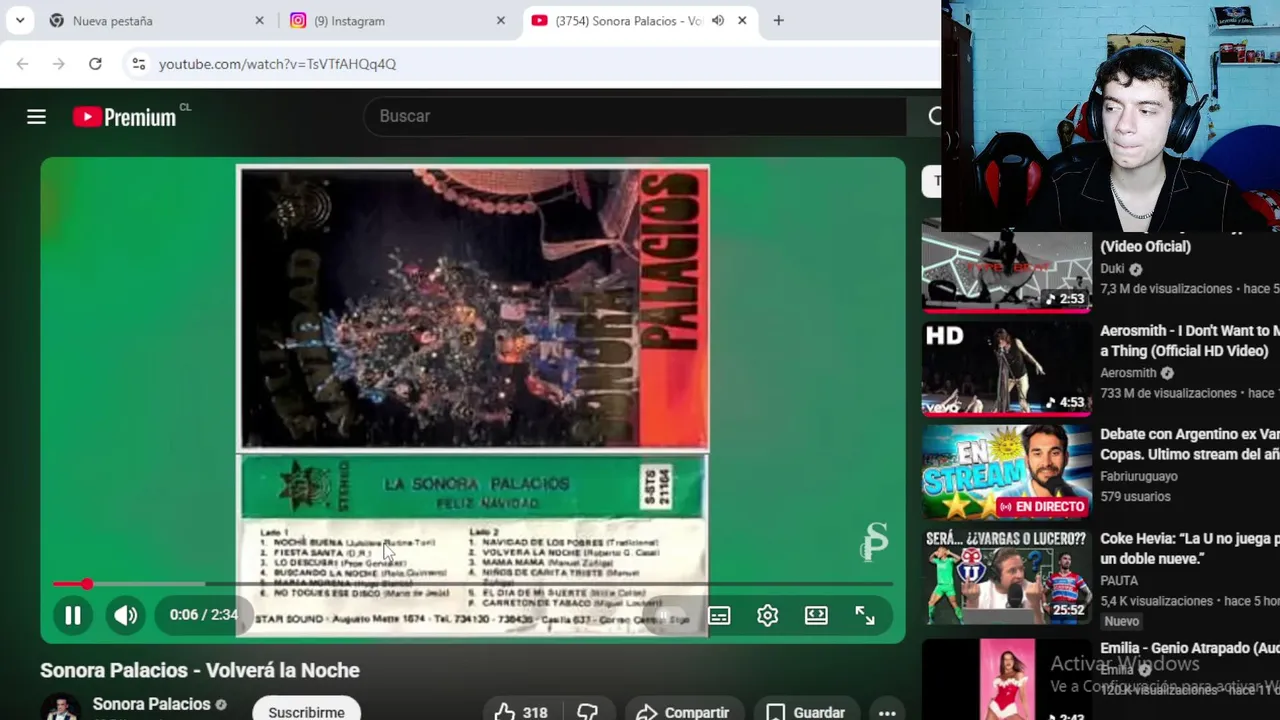Open the Debate con Argentino live thumbnail
This screenshot has height=720, width=1280.
pos(1006,472)
